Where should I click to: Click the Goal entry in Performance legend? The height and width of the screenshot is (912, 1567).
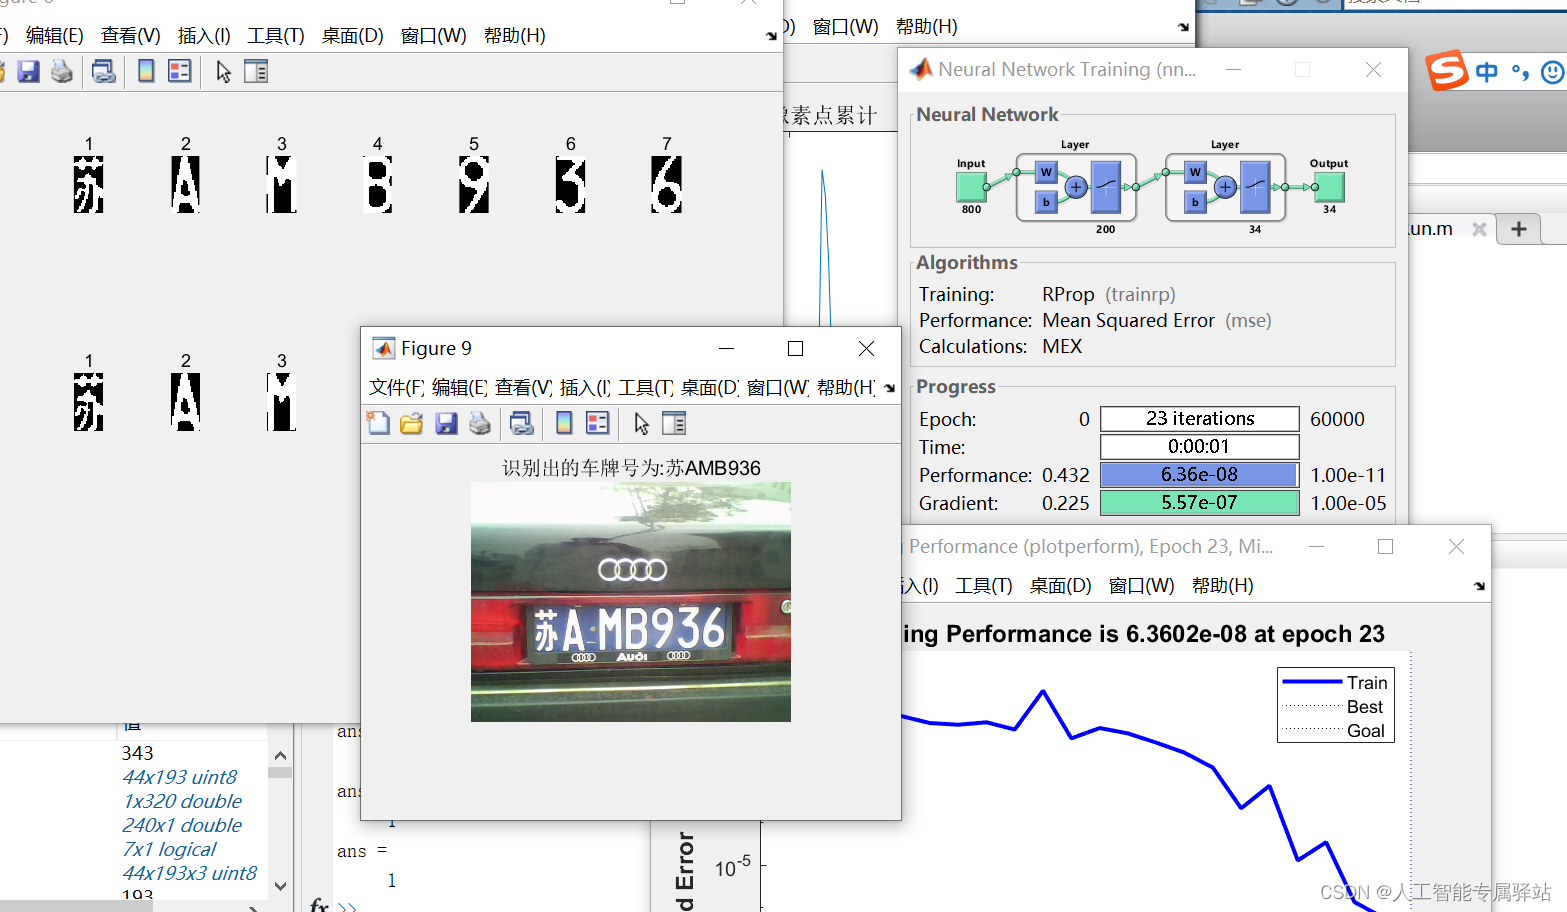click(1335, 731)
